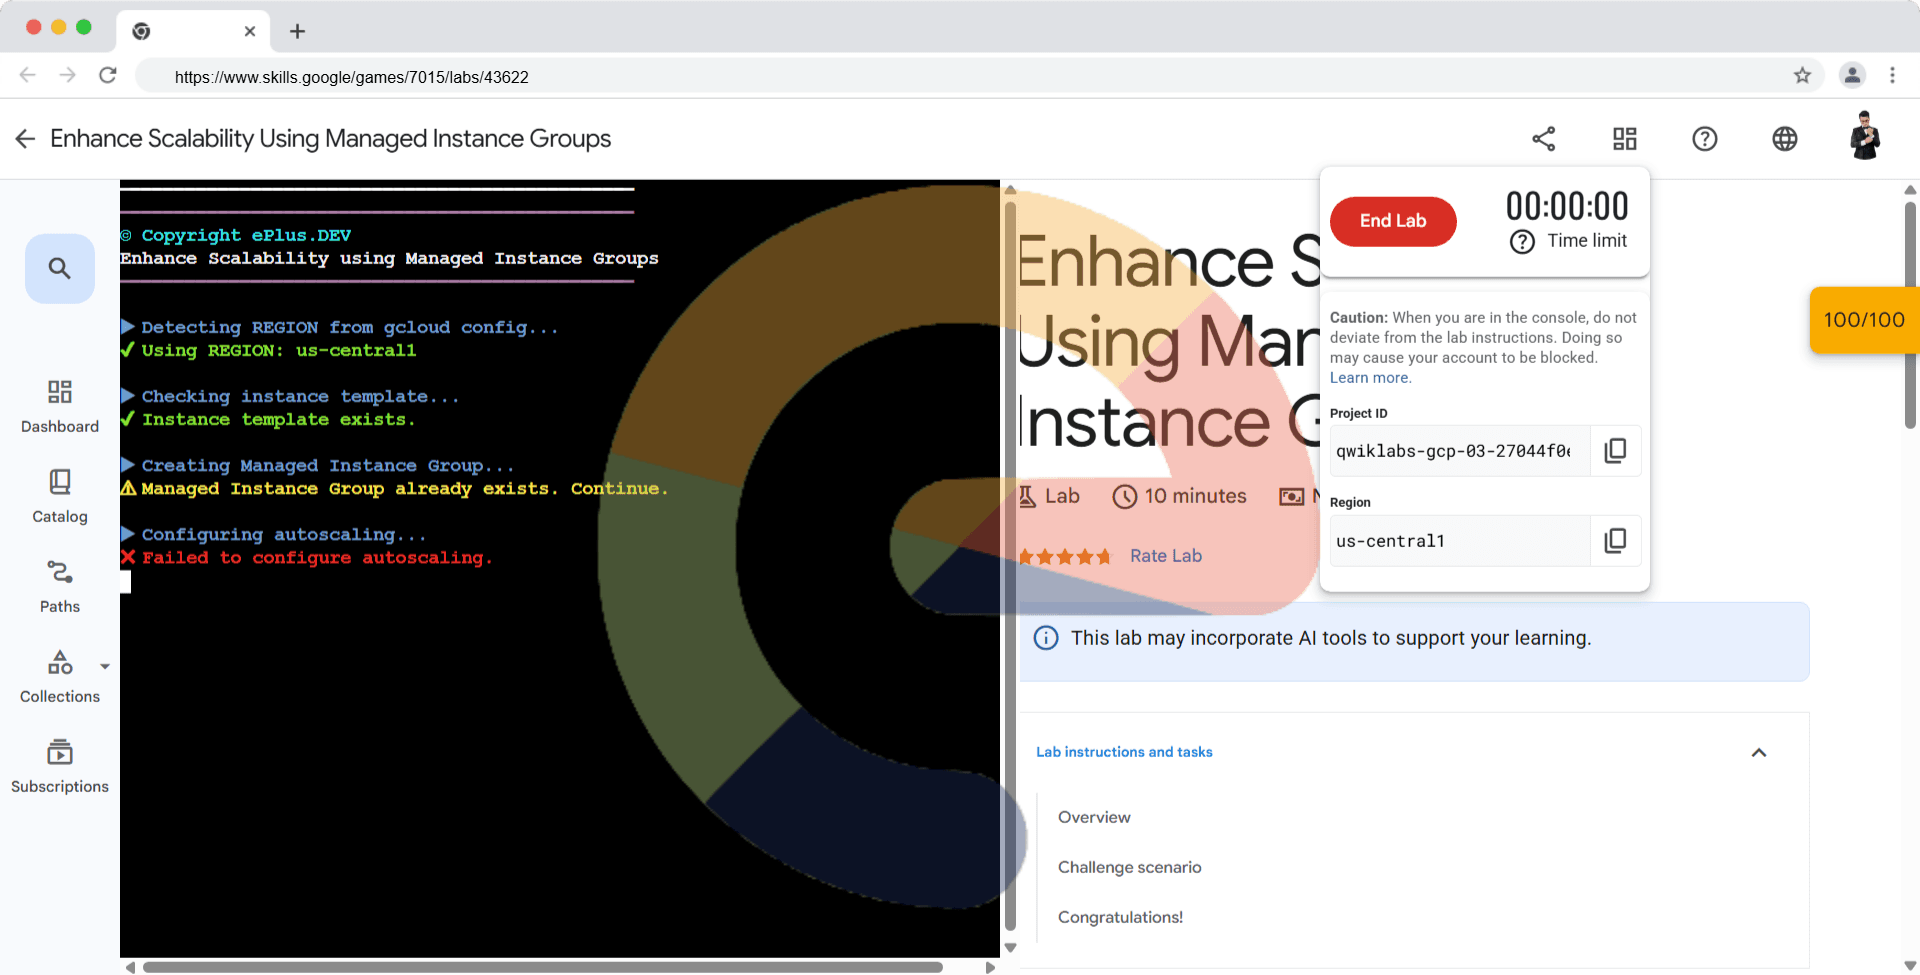Go to Paths in the sidebar
Image resolution: width=1920 pixels, height=975 pixels.
pyautogui.click(x=60, y=586)
